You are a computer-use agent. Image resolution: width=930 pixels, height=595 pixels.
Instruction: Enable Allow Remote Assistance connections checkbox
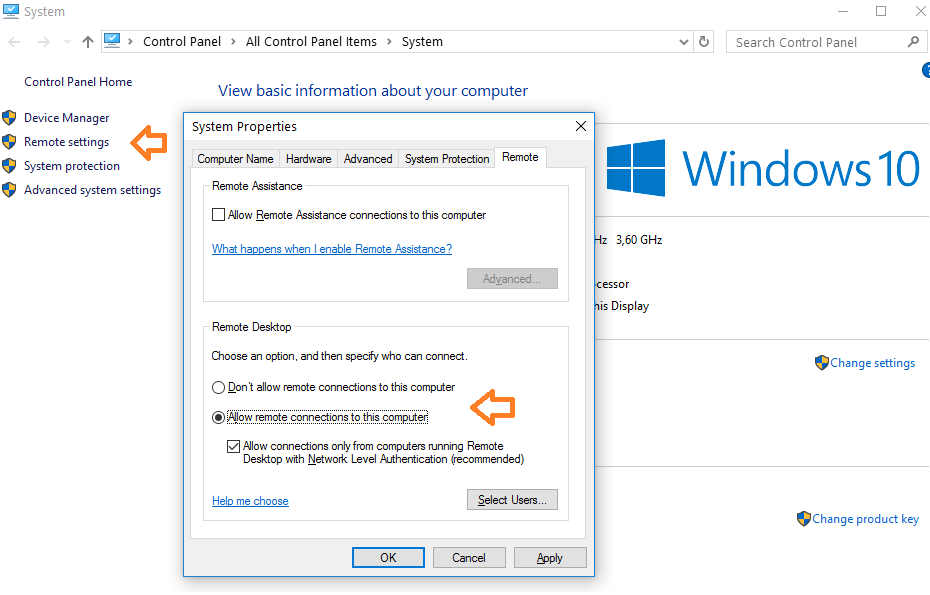219,215
